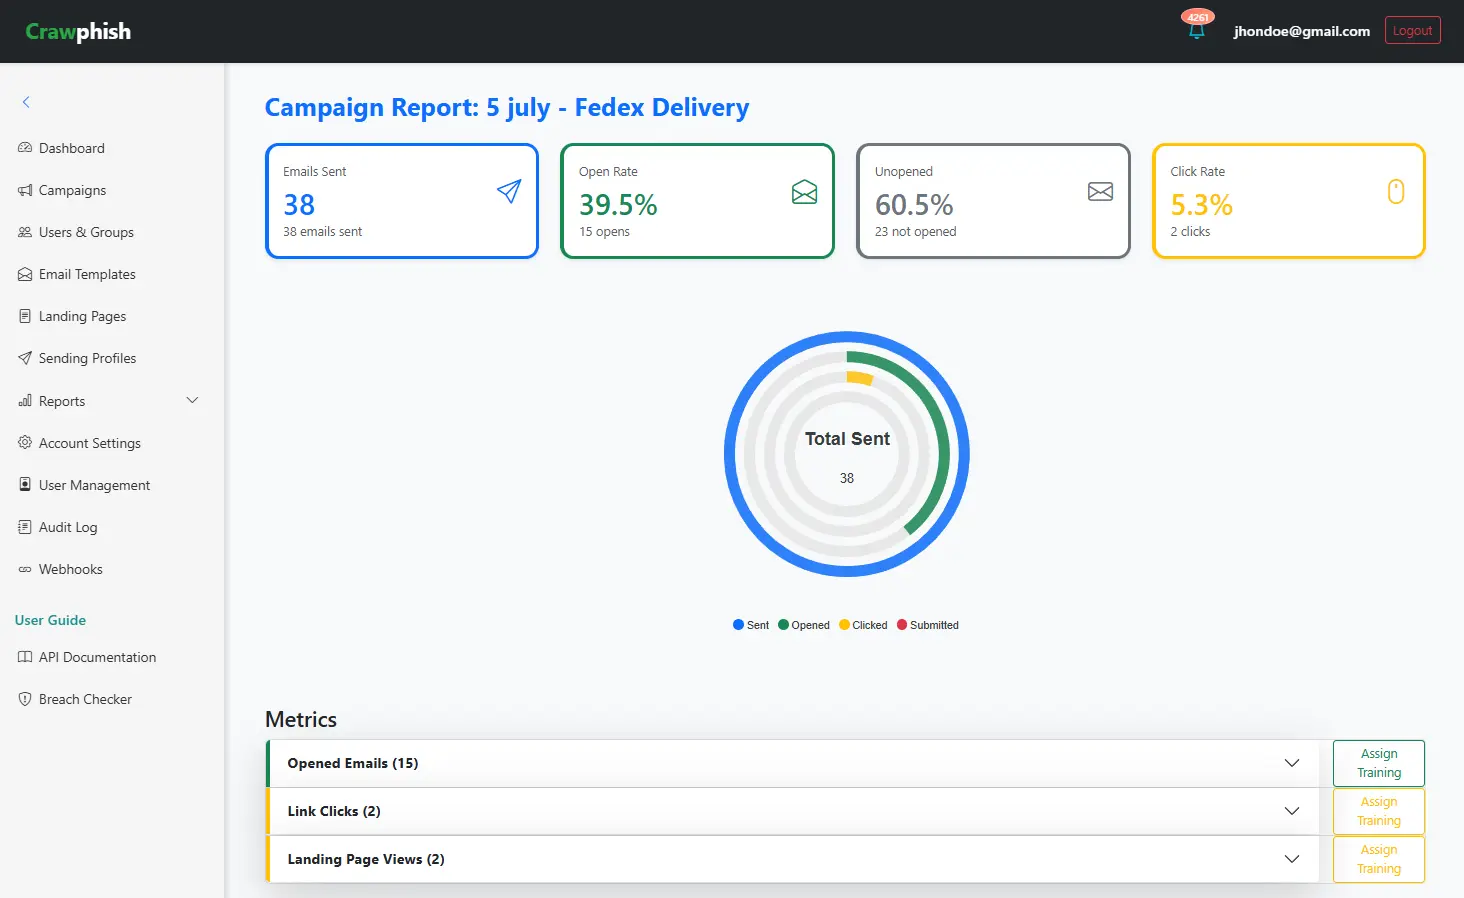Assign Training for Opened Emails
The image size is (1464, 898).
point(1378,763)
